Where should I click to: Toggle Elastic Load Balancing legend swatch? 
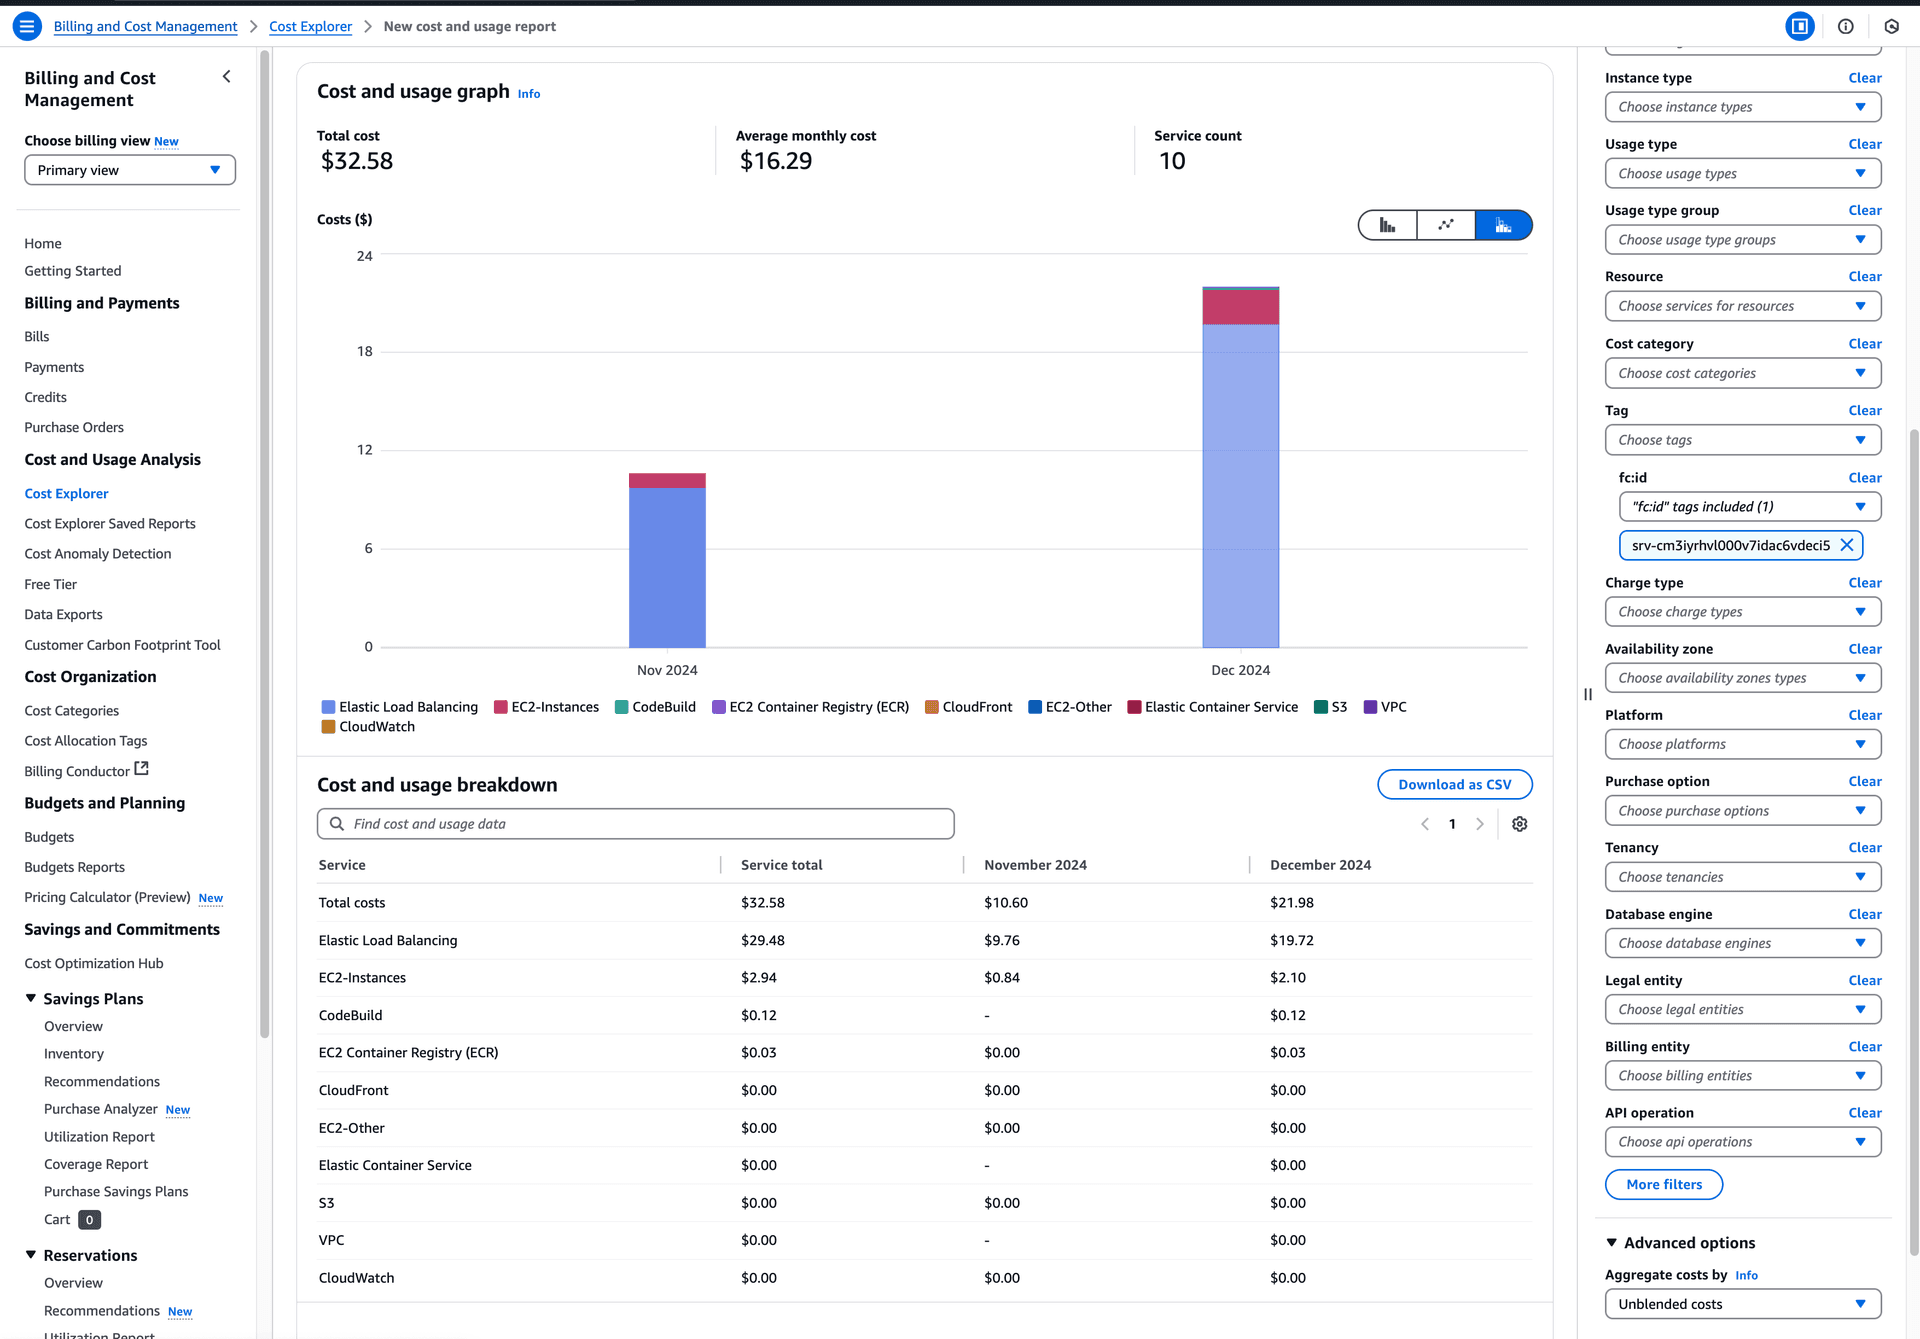(328, 707)
